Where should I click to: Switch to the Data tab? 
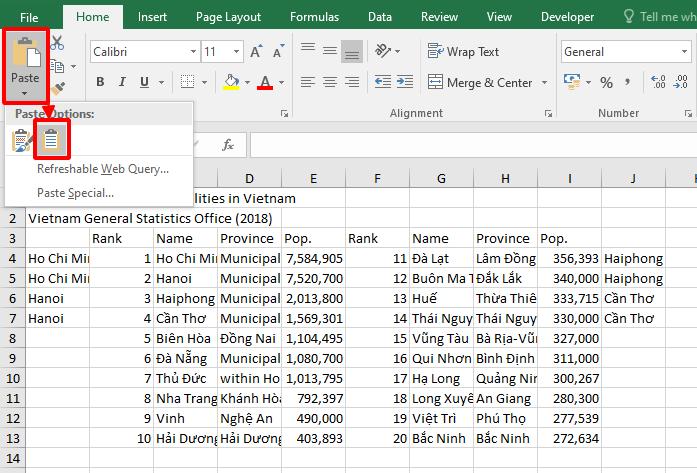(380, 17)
